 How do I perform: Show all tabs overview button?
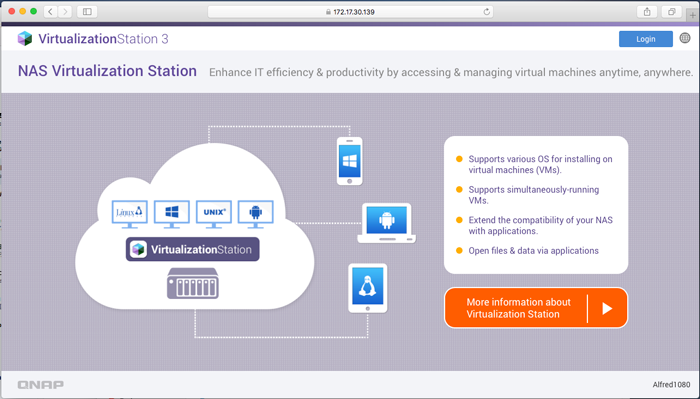click(671, 12)
